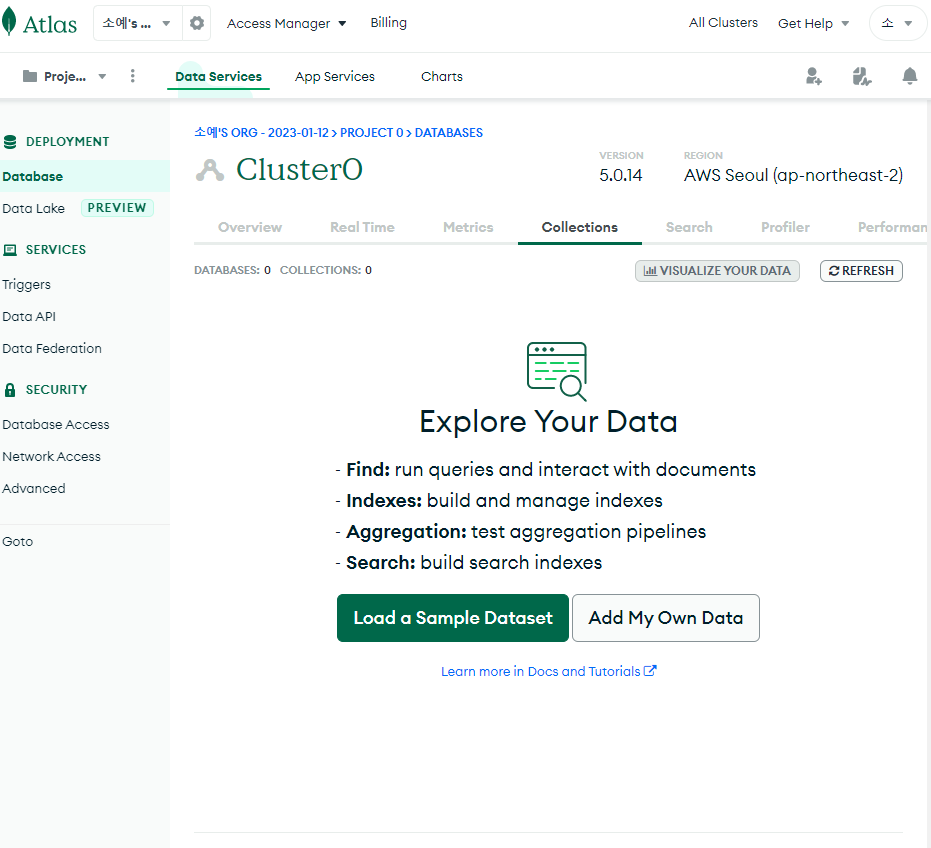Click version value 5.0.14

[620, 175]
